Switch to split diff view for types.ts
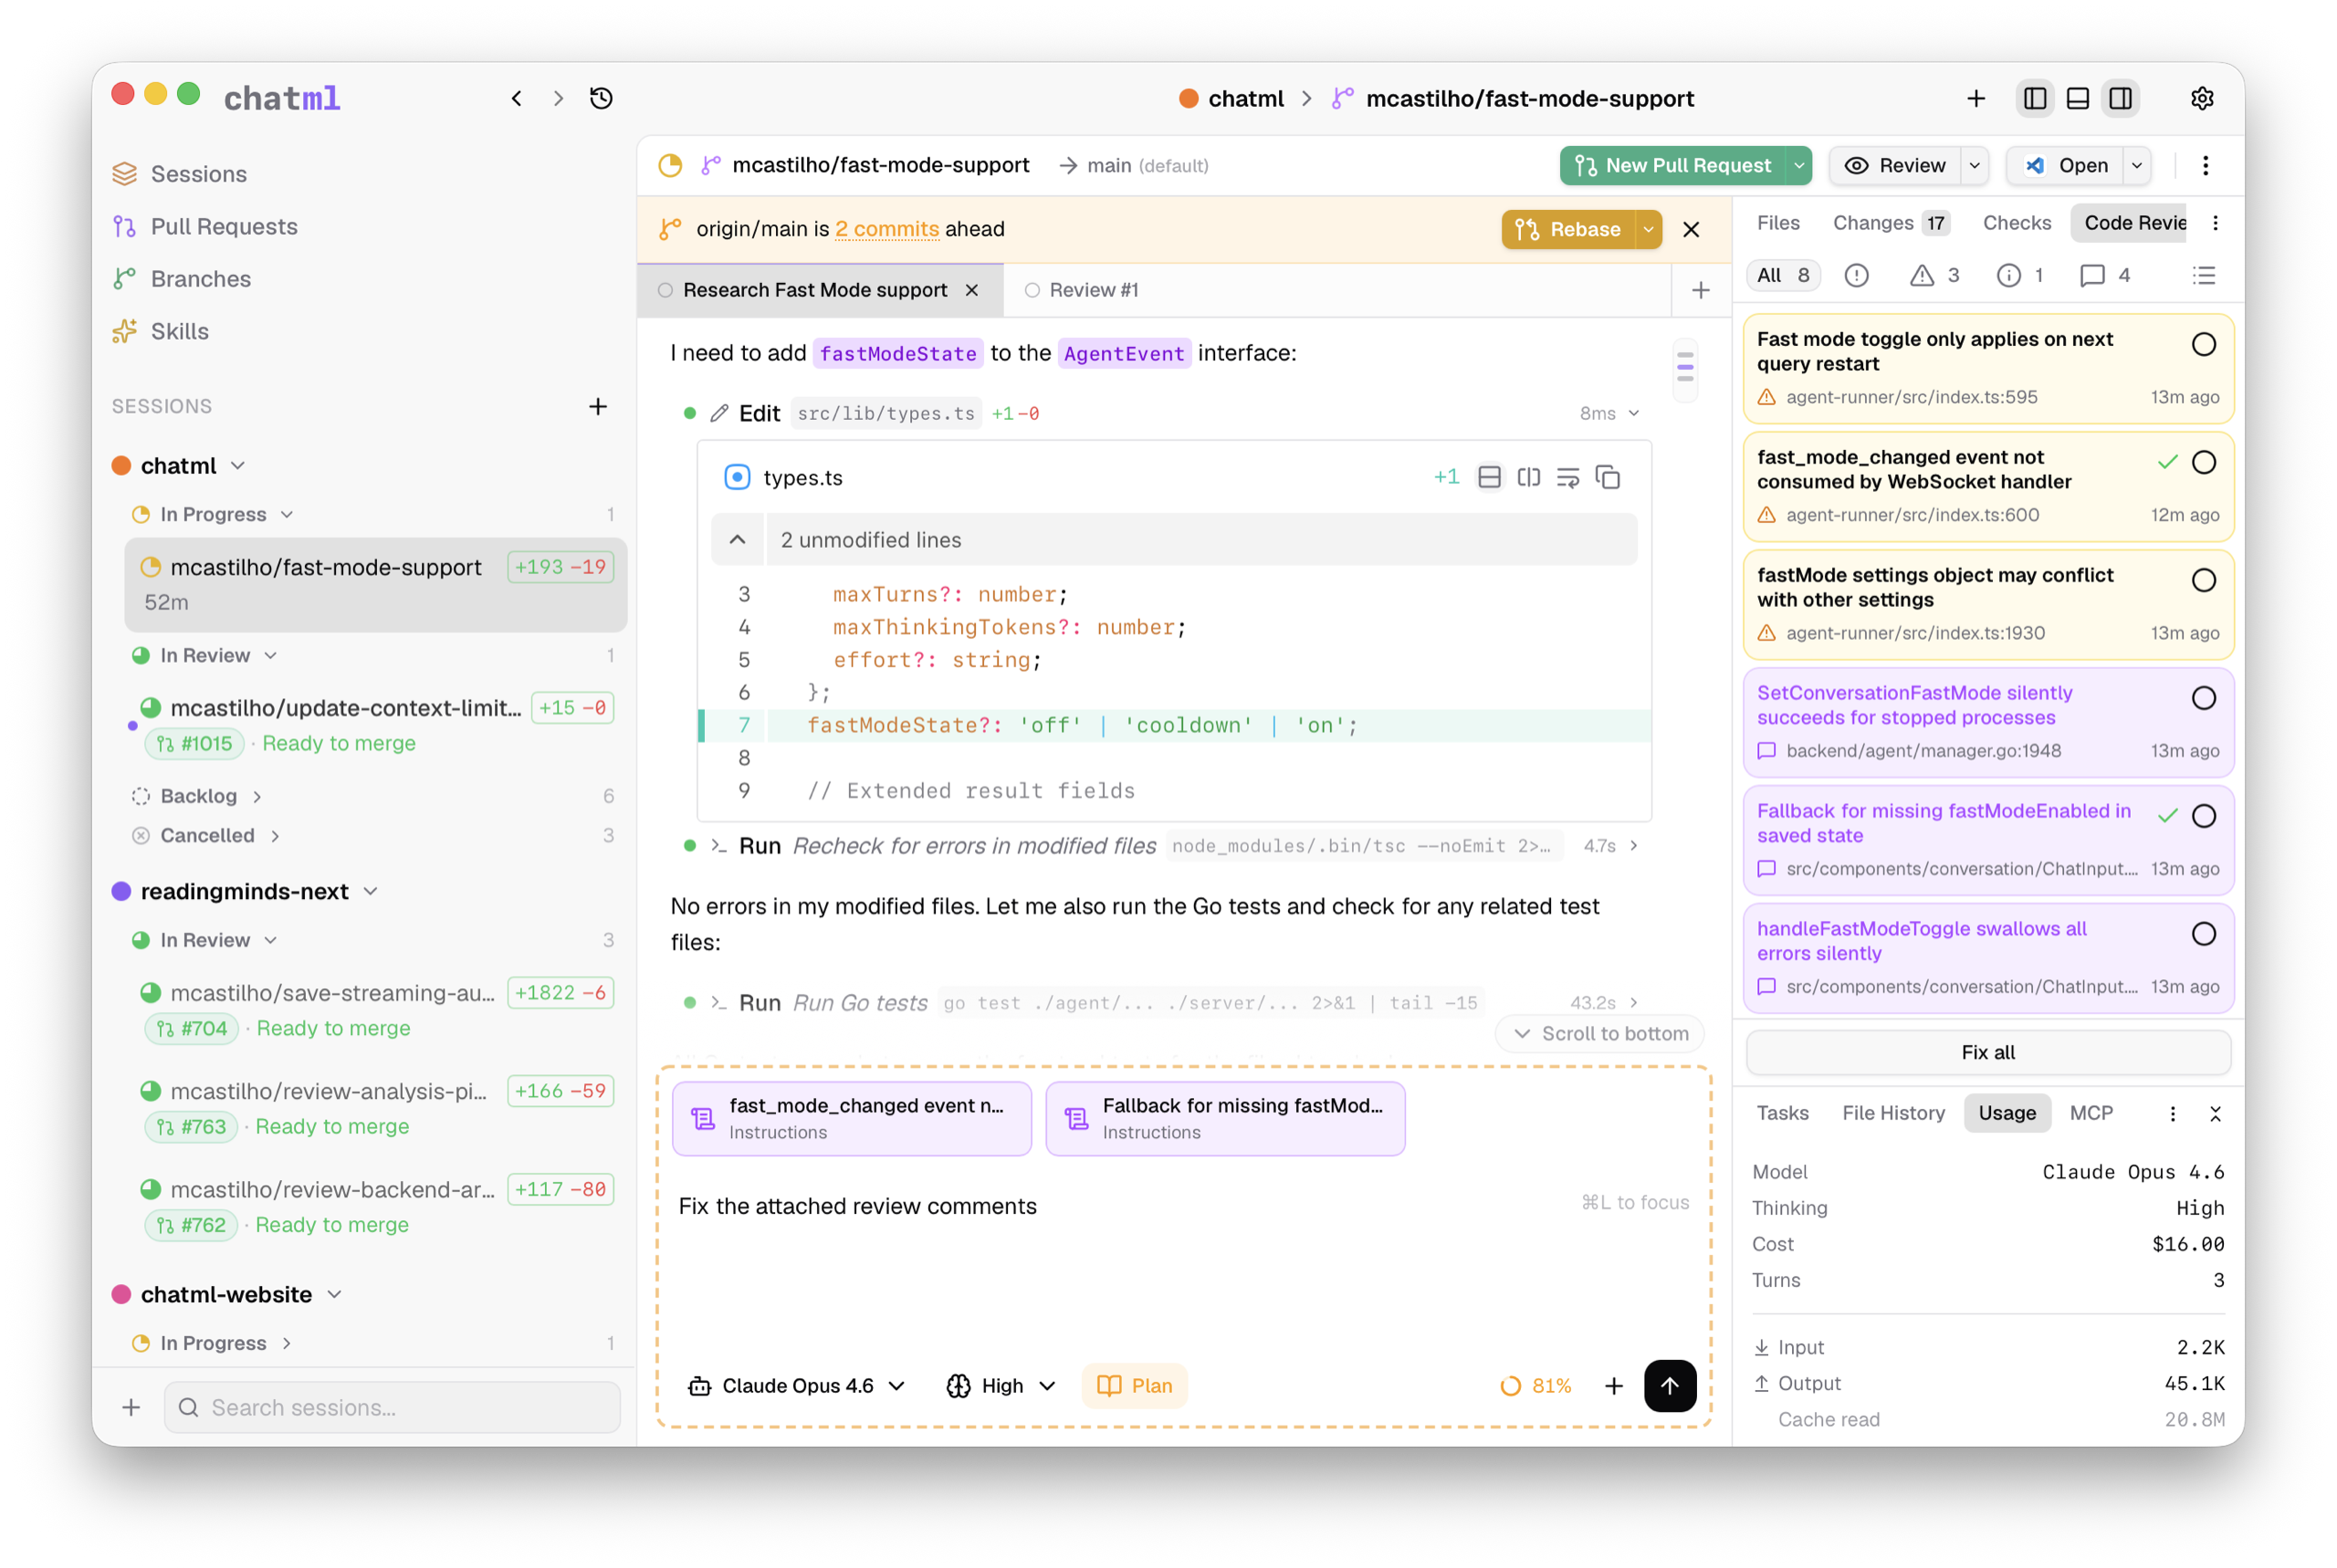The width and height of the screenshot is (2337, 1568). [1529, 477]
